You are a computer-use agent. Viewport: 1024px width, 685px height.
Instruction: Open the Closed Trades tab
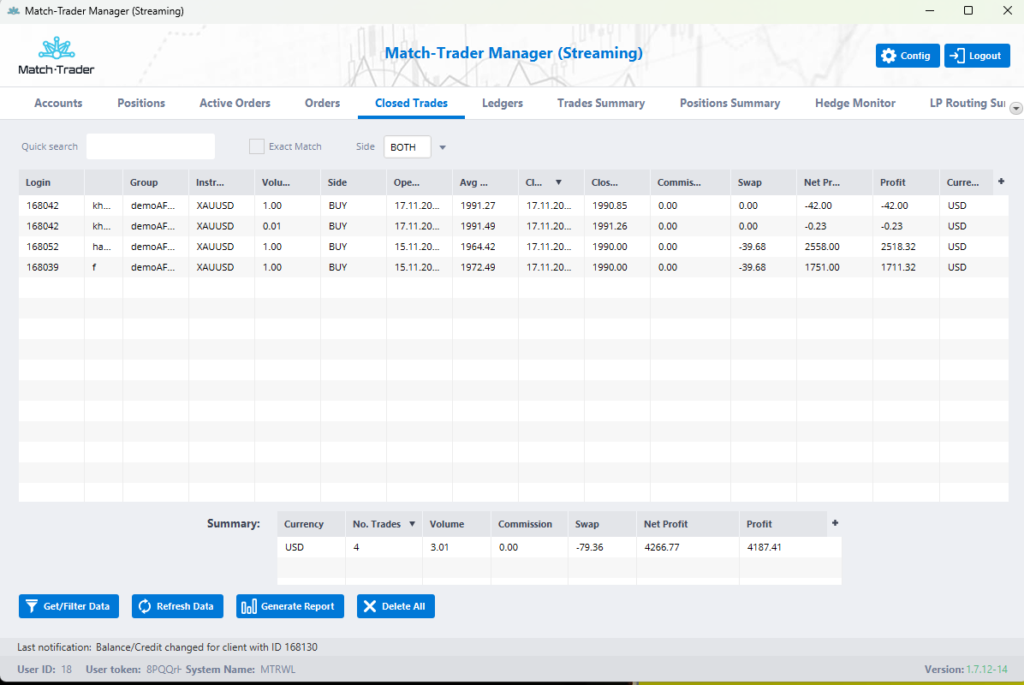(x=411, y=103)
